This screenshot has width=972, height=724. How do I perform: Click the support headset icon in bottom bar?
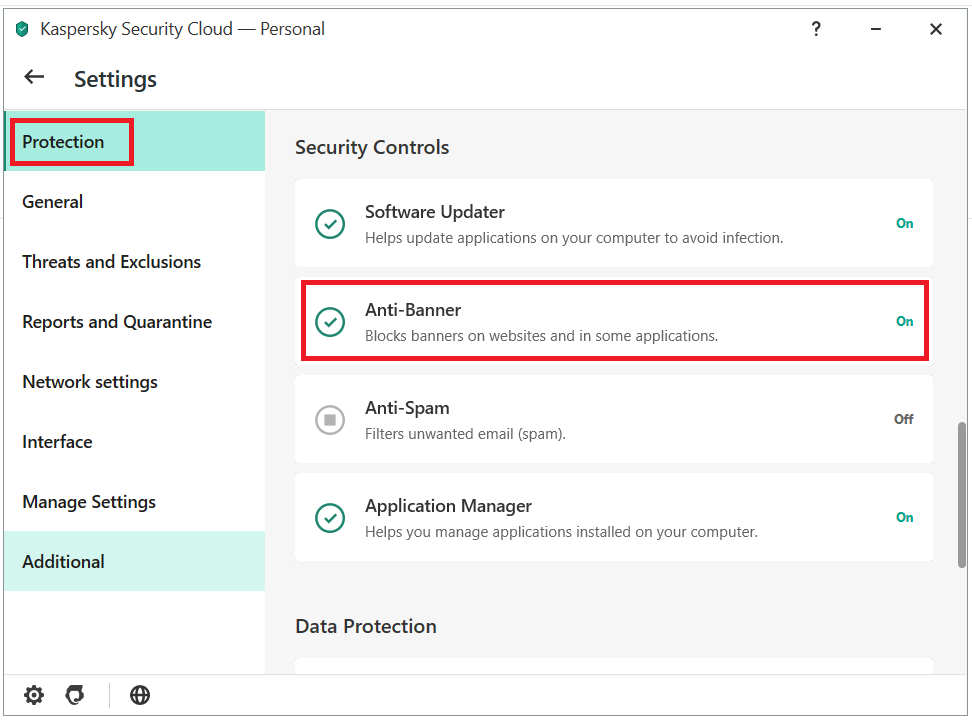75,695
